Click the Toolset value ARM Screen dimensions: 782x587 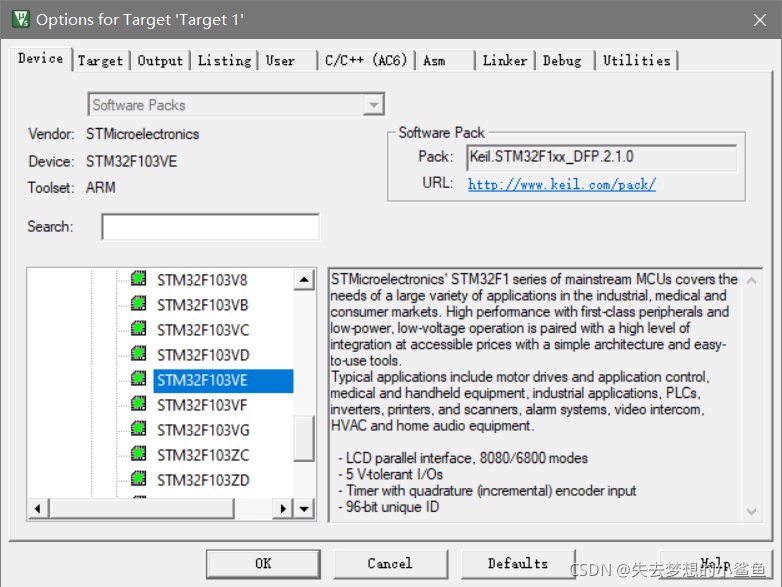point(101,188)
